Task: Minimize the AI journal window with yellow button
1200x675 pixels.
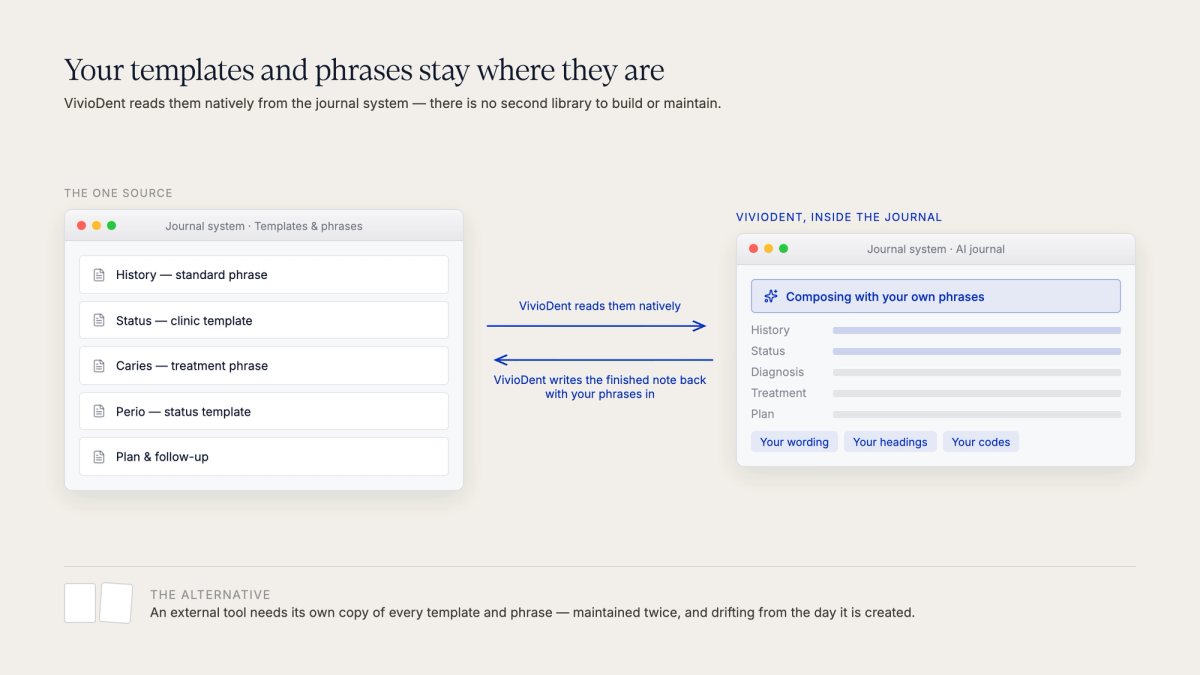Action: (x=769, y=249)
